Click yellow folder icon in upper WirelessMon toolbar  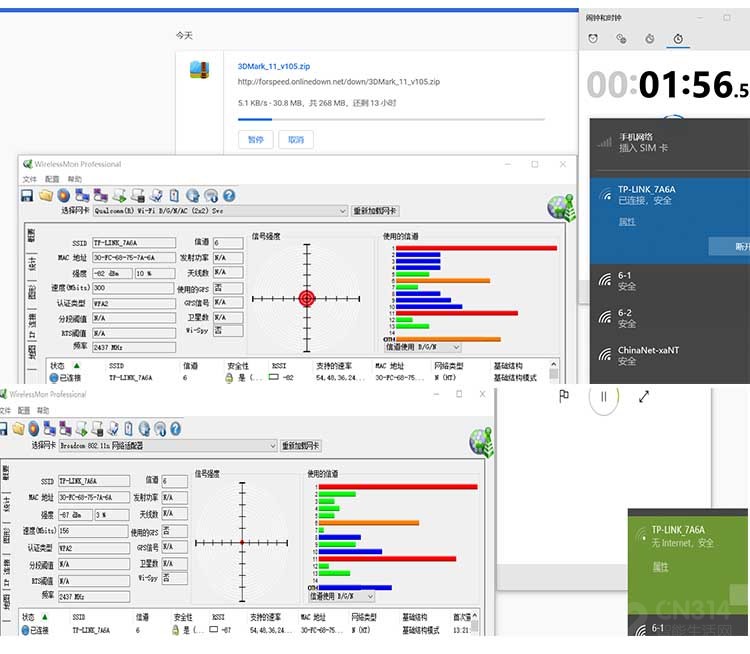pos(46,195)
